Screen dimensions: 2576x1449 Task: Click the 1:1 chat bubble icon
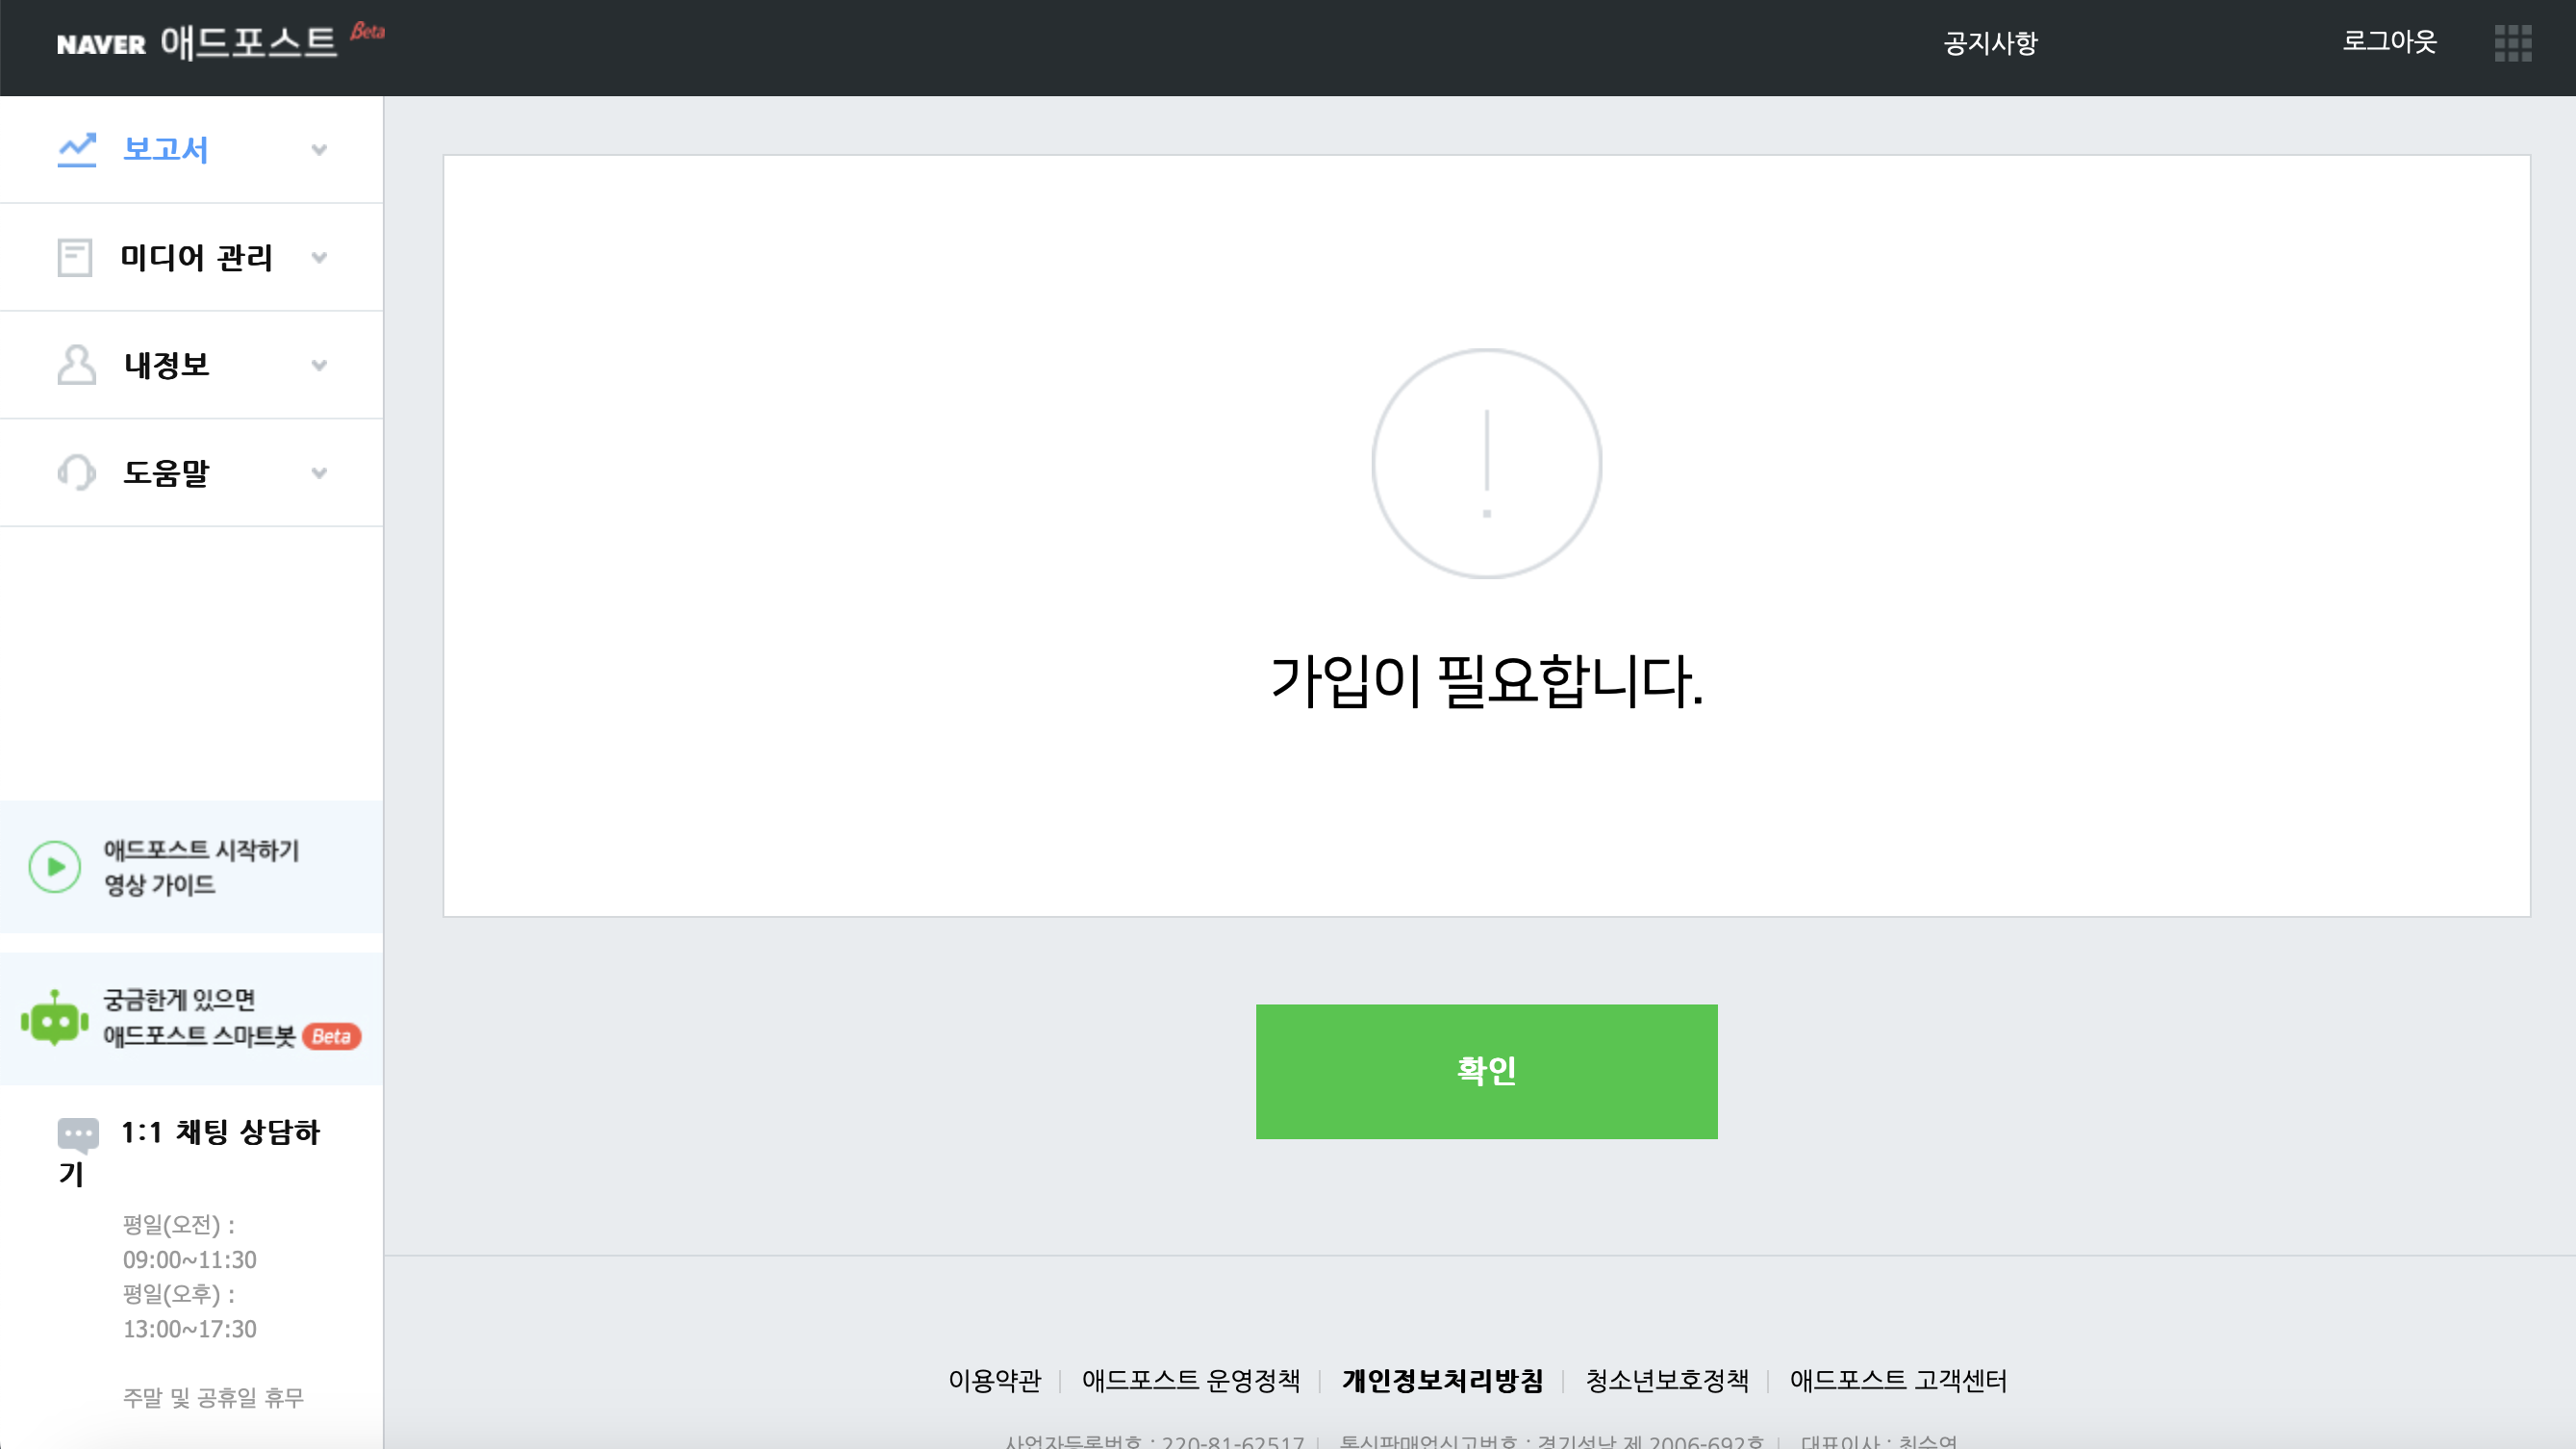pos(78,1134)
